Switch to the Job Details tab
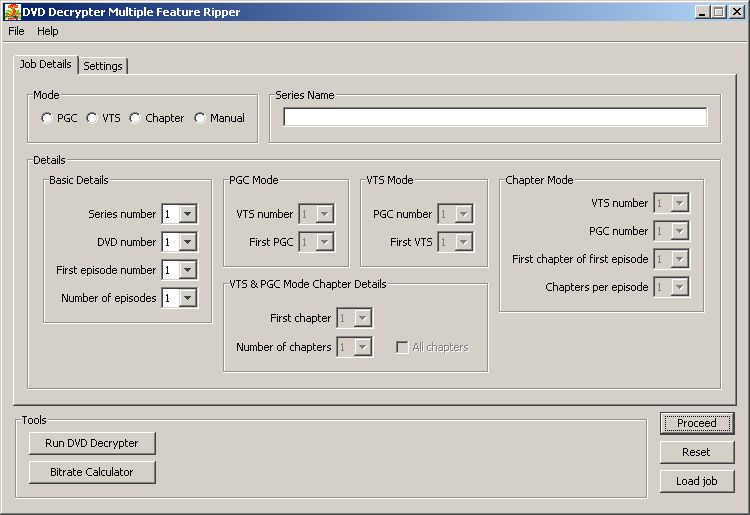This screenshot has height=515, width=750. 45,64
